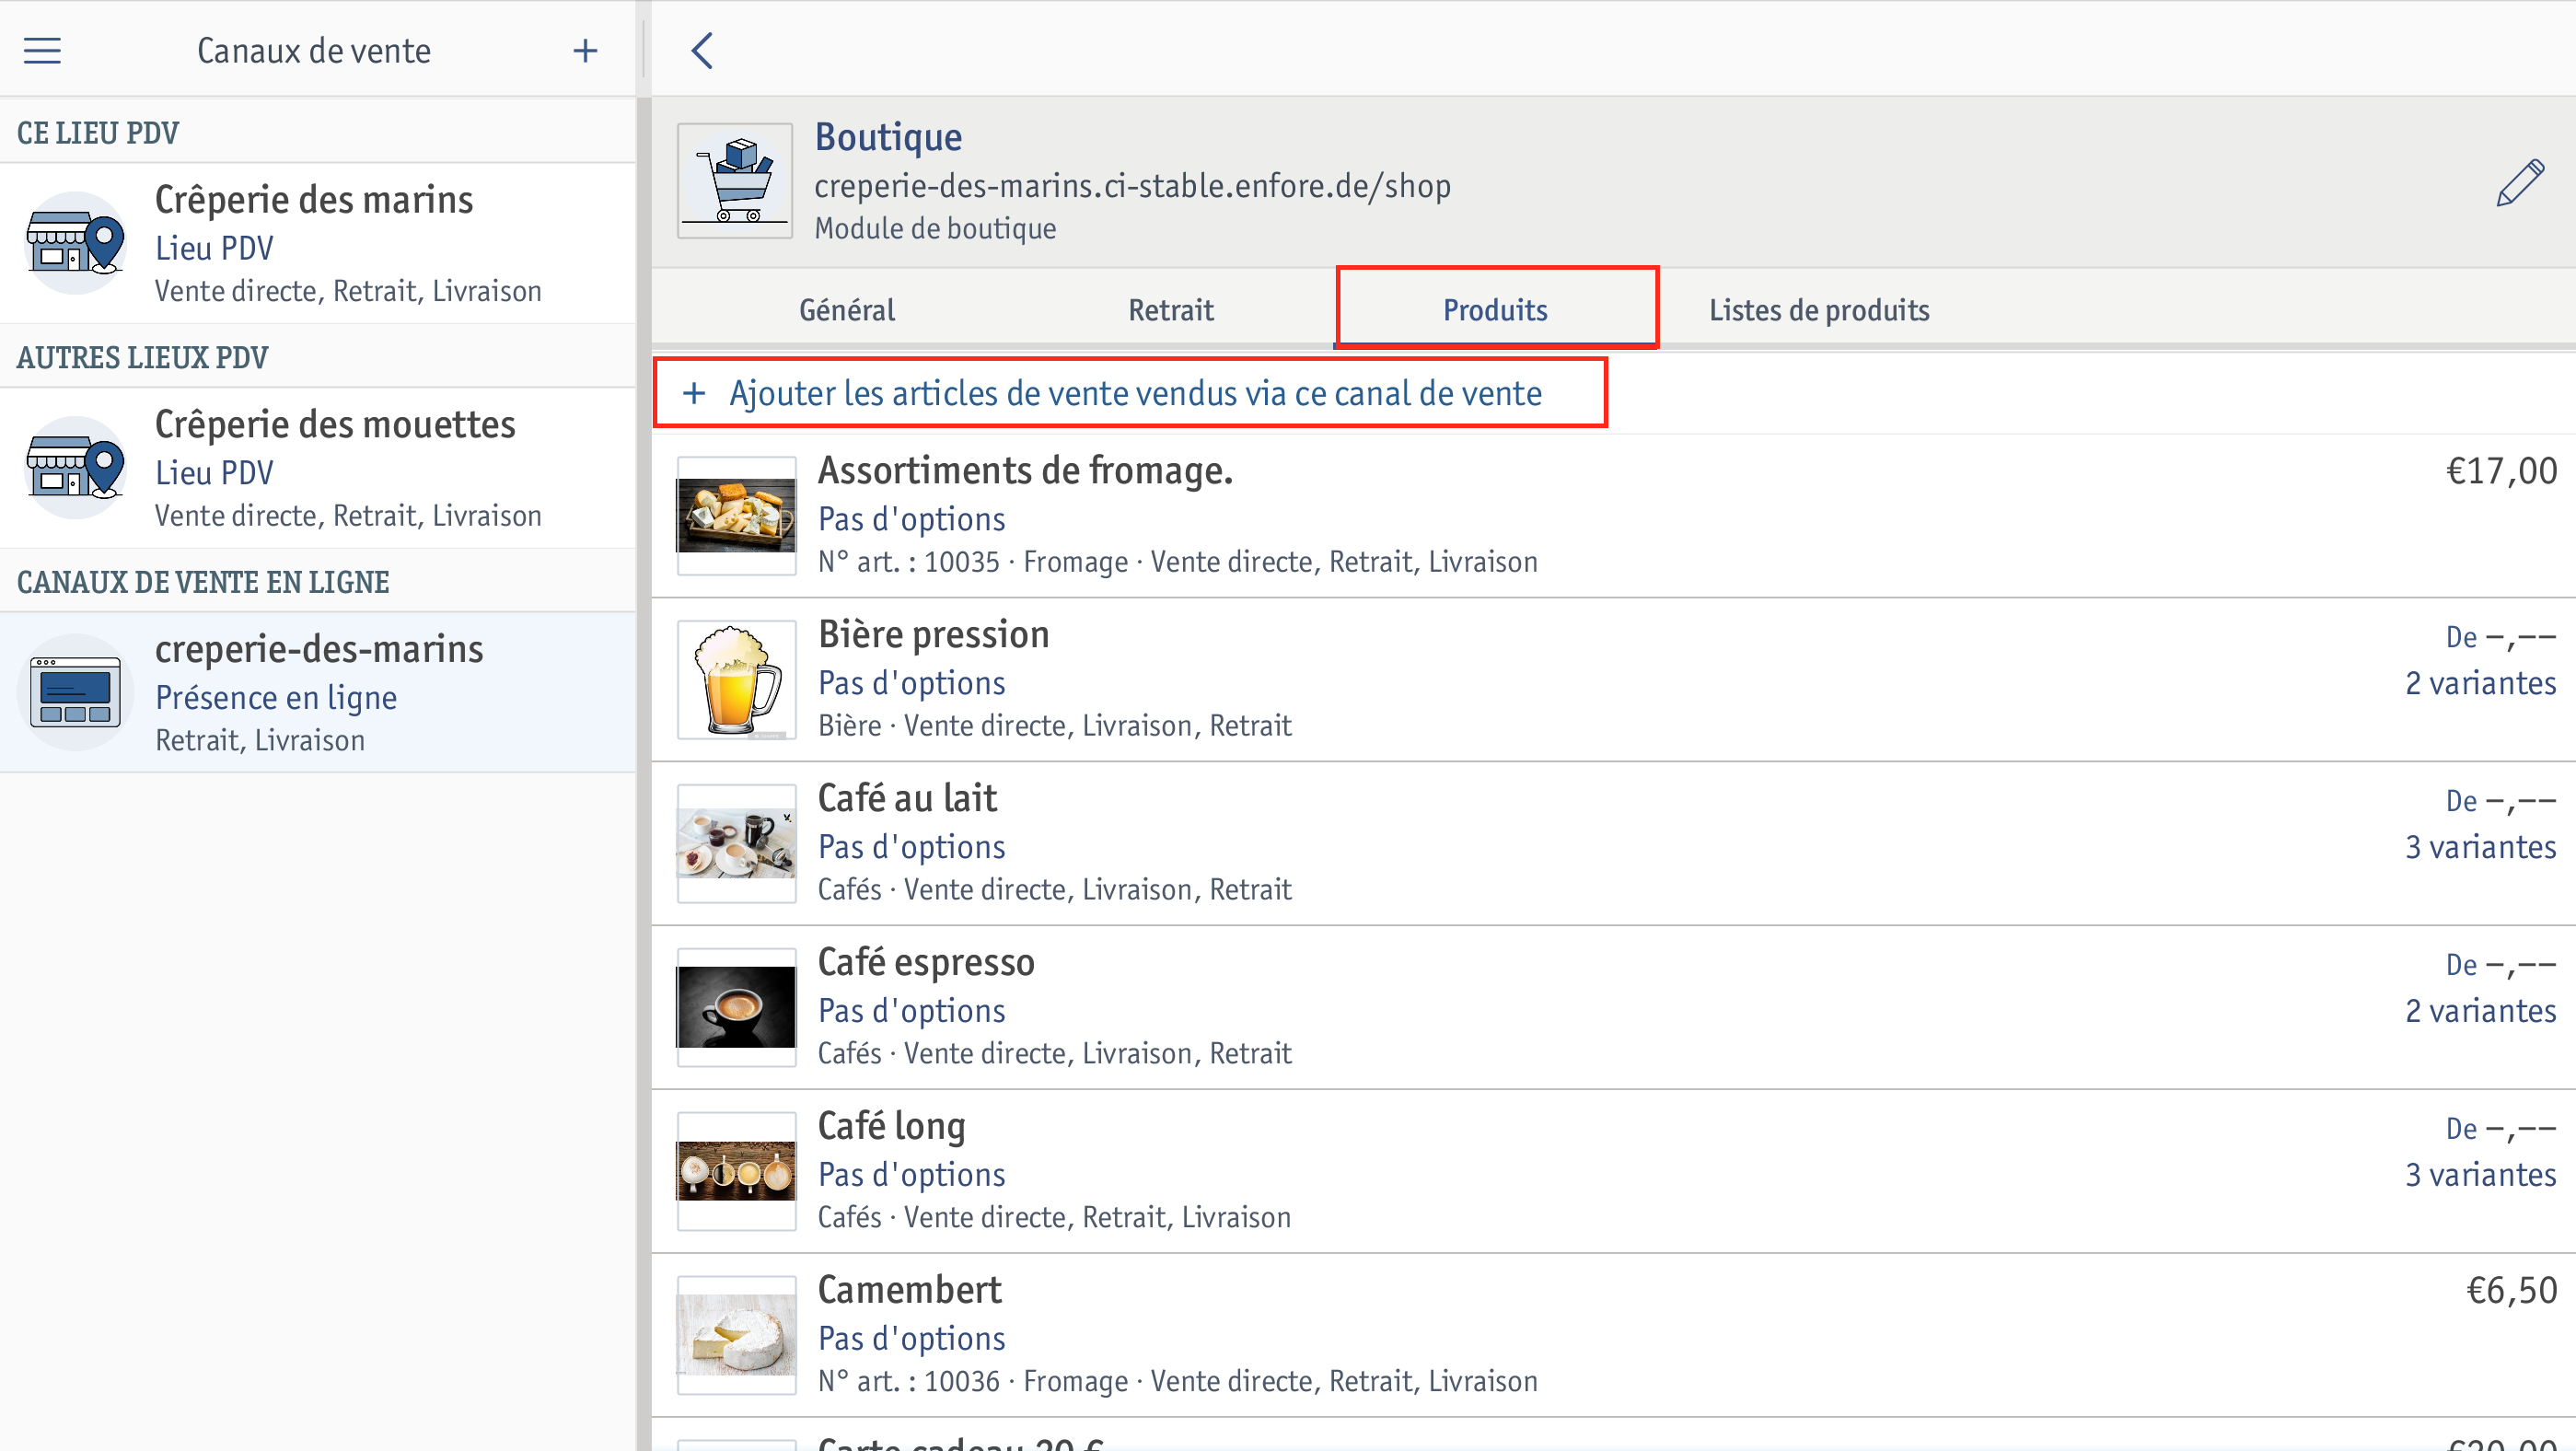Click 2 variantes for Bière pression

(2480, 683)
